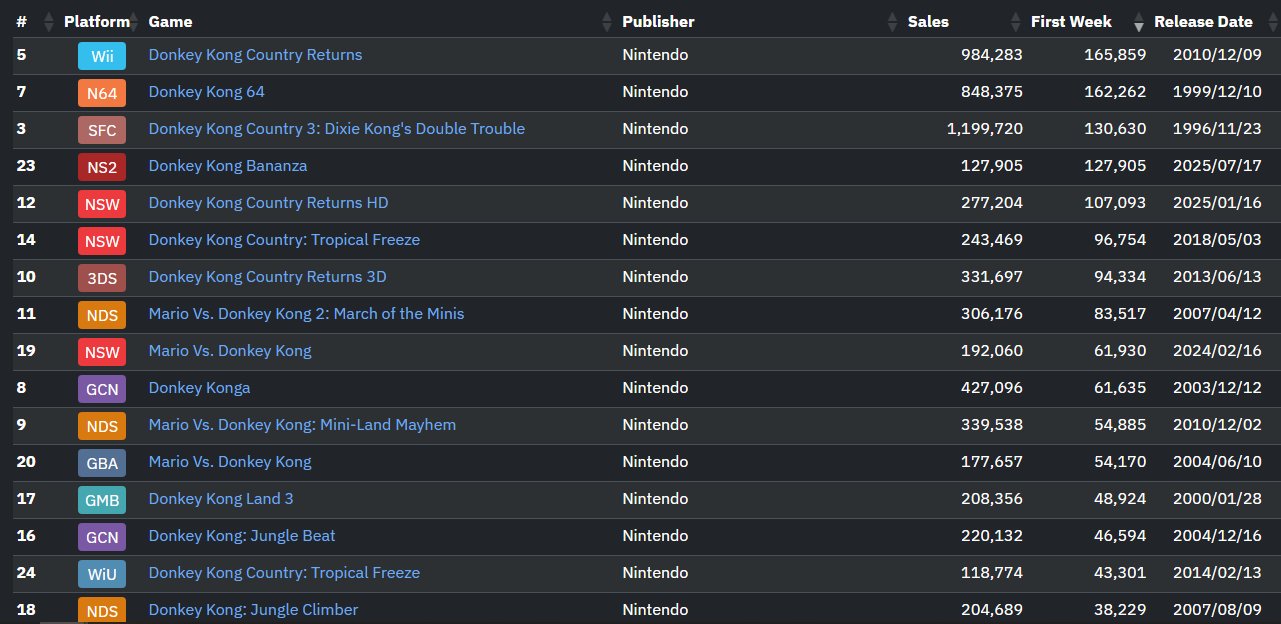The width and height of the screenshot is (1281, 624).
Task: Click NSW badge in 243,469 sales row
Action: coord(102,241)
